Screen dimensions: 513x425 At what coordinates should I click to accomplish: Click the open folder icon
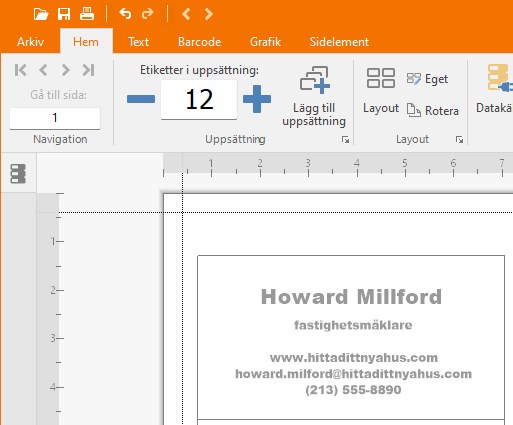pos(41,14)
